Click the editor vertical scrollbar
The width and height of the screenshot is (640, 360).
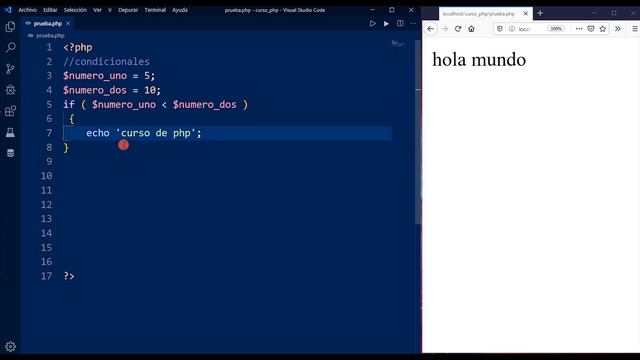pos(418,131)
